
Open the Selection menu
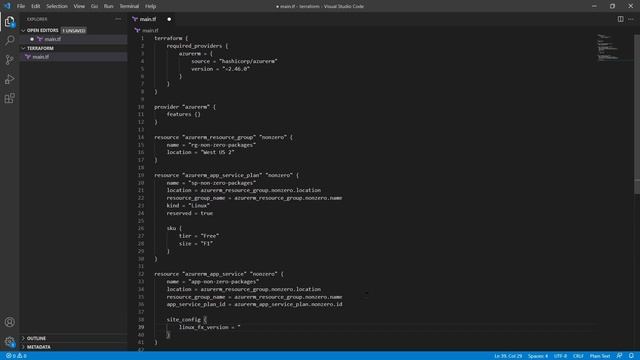point(57,6)
